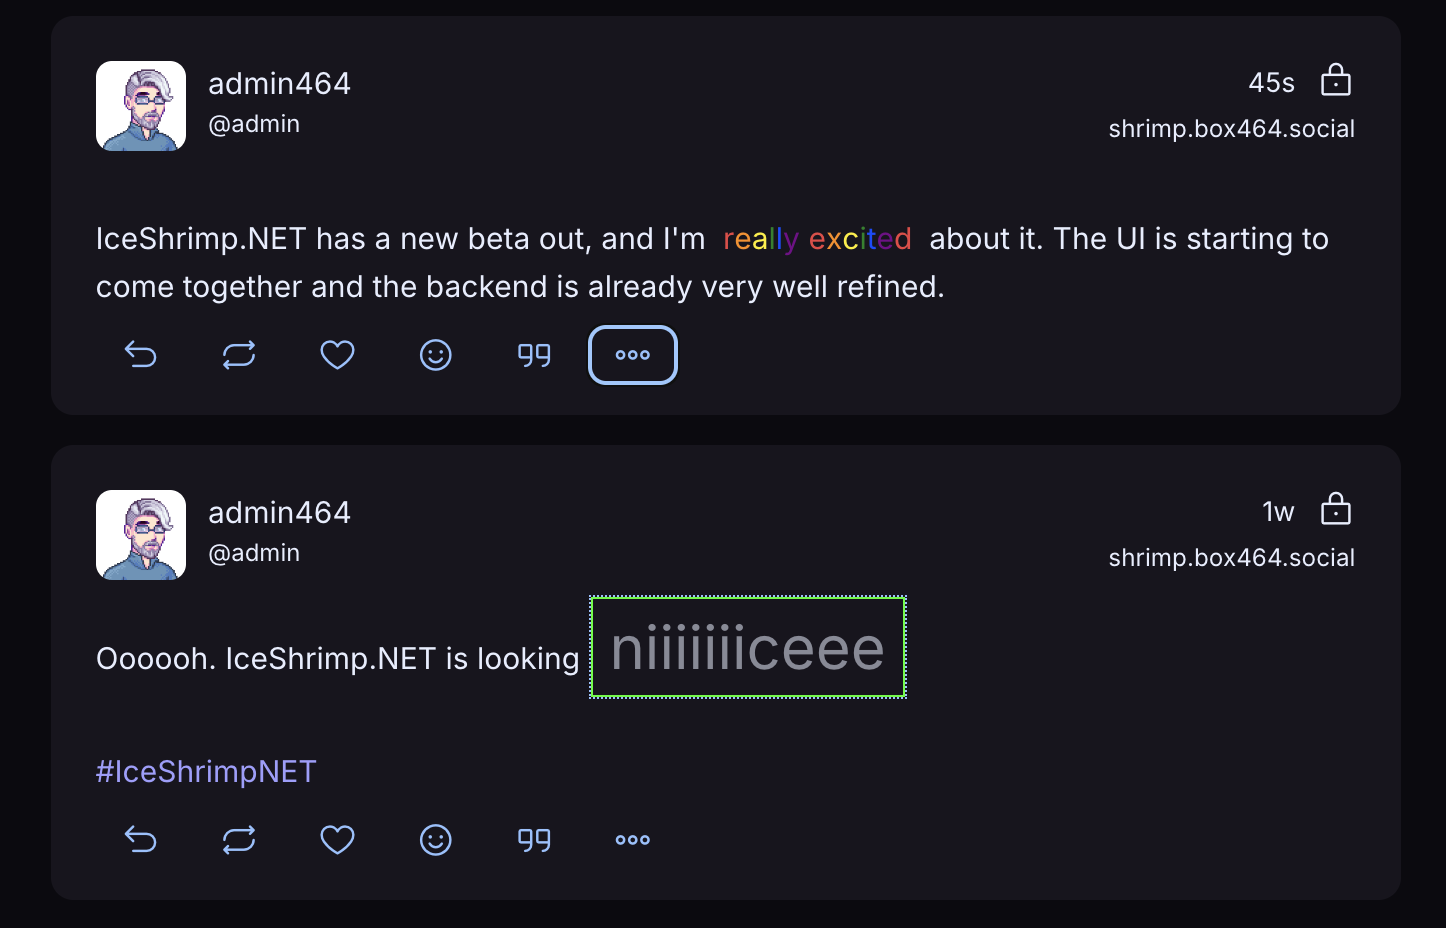
Task: Click lock visibility icon on 45s post
Action: (x=1336, y=80)
